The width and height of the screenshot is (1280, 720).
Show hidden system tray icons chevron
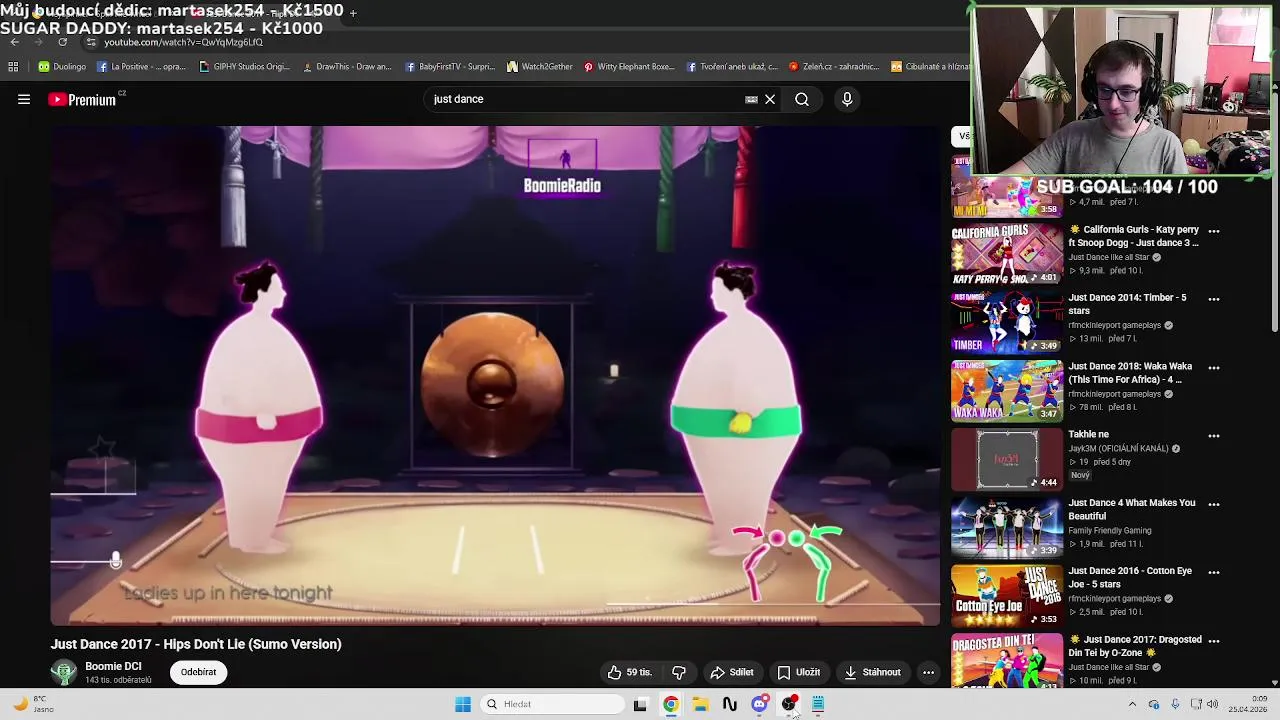pos(1132,704)
